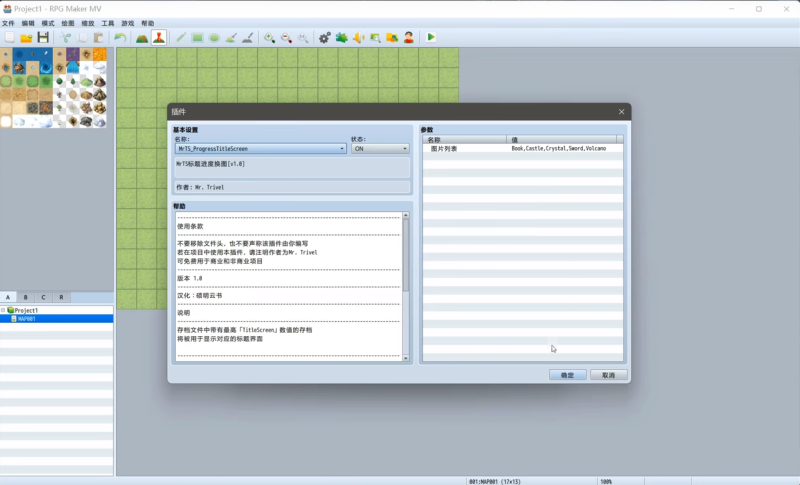
Task: Click the Actual Size zoom icon
Action: (303, 37)
